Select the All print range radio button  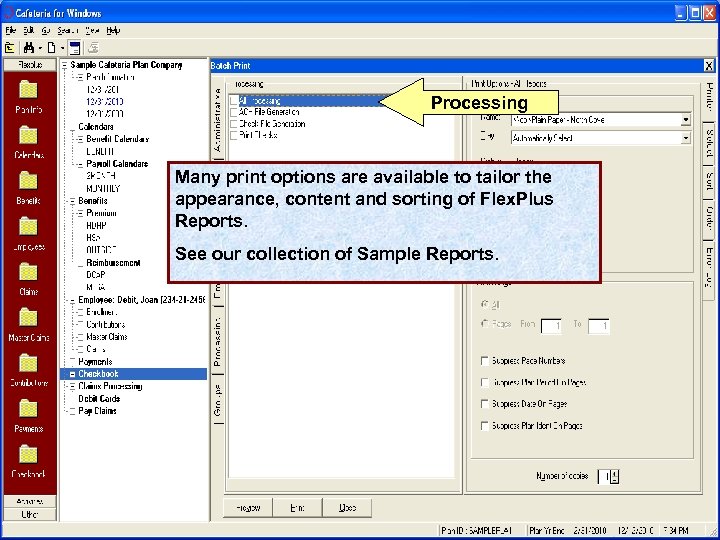coord(484,304)
